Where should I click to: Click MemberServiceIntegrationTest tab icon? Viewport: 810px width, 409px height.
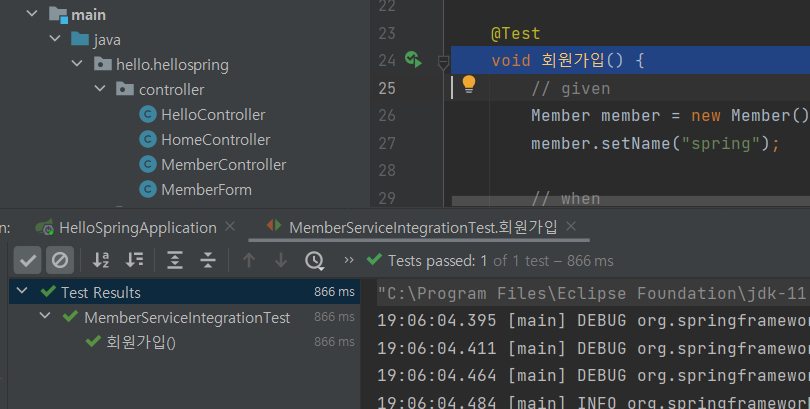tap(274, 225)
